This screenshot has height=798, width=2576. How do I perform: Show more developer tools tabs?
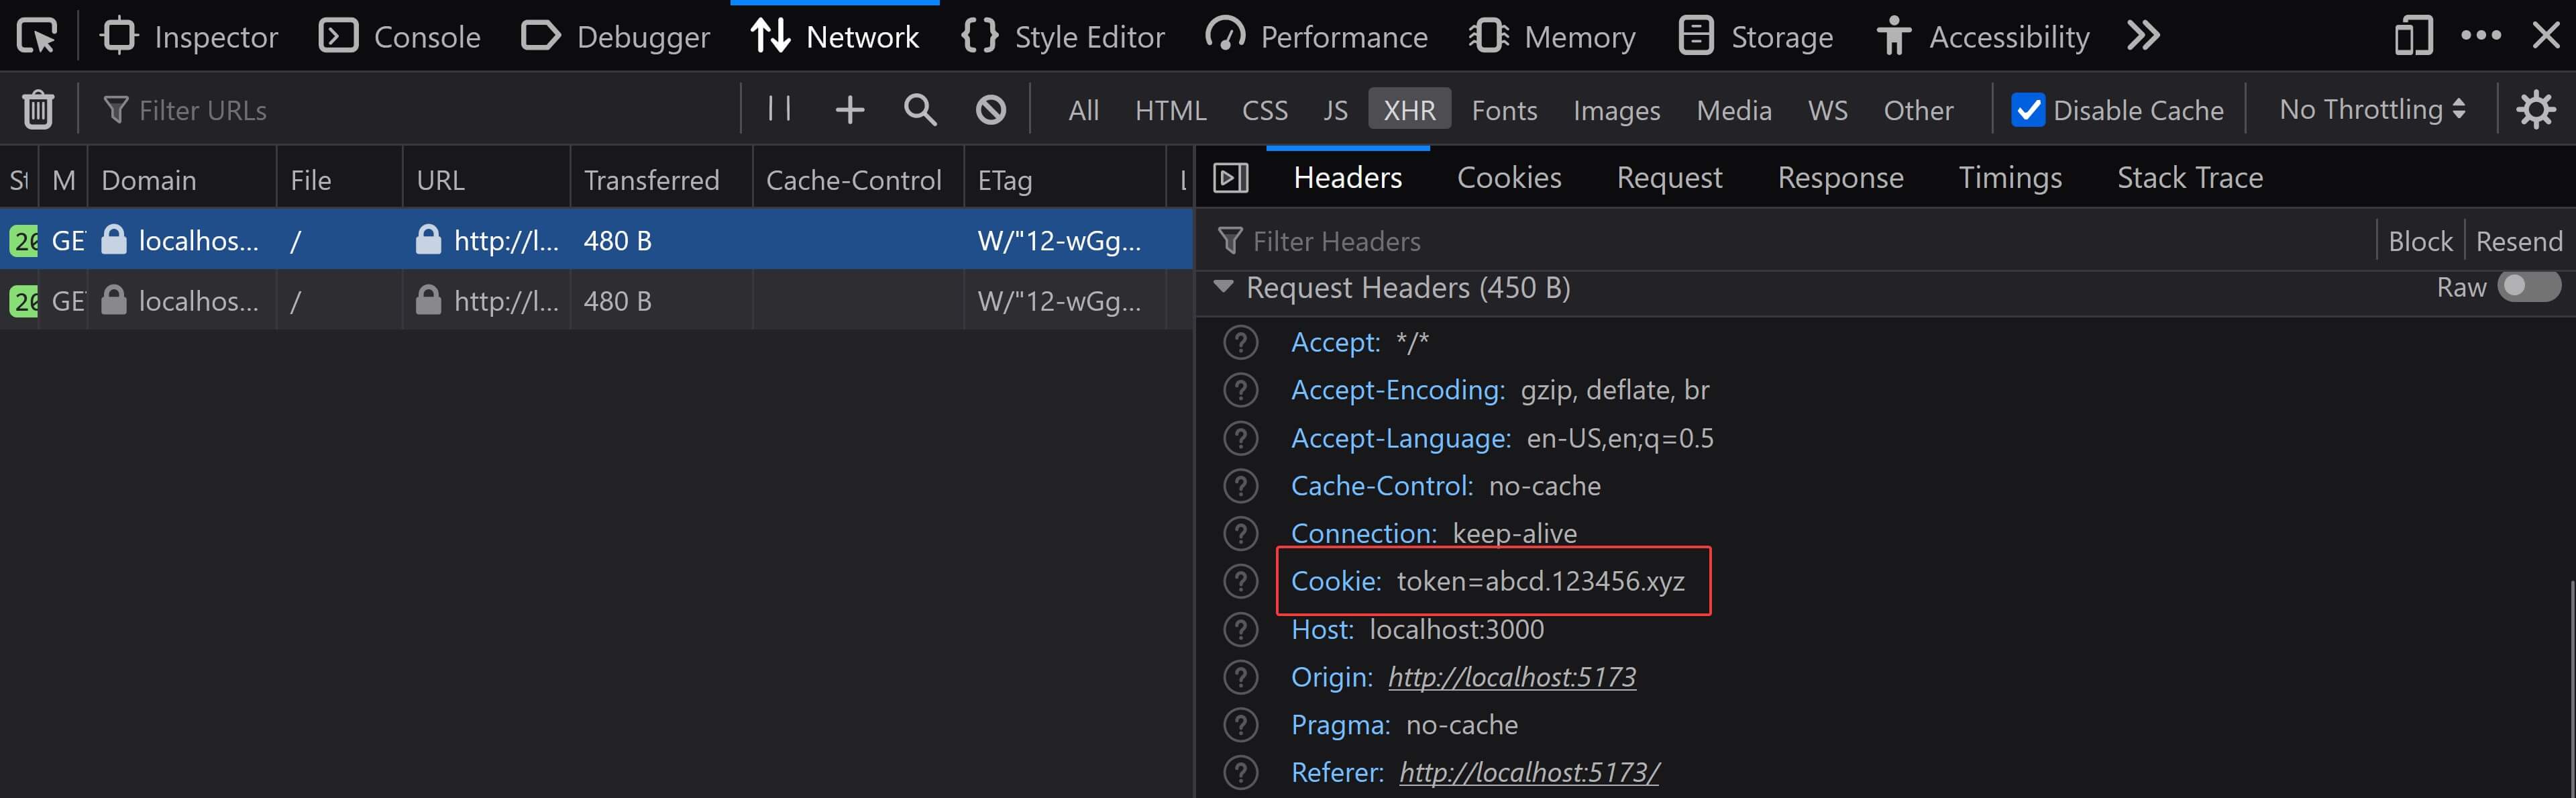click(2143, 36)
